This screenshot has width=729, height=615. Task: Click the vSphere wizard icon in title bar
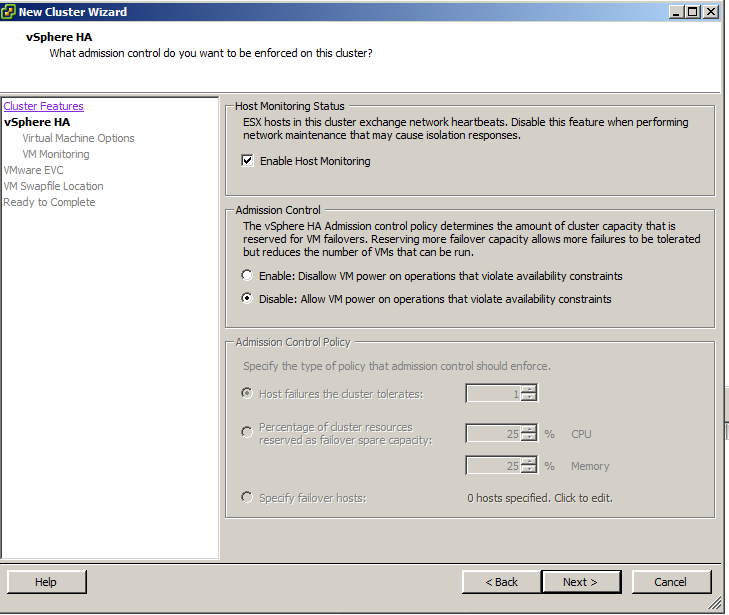(9, 11)
